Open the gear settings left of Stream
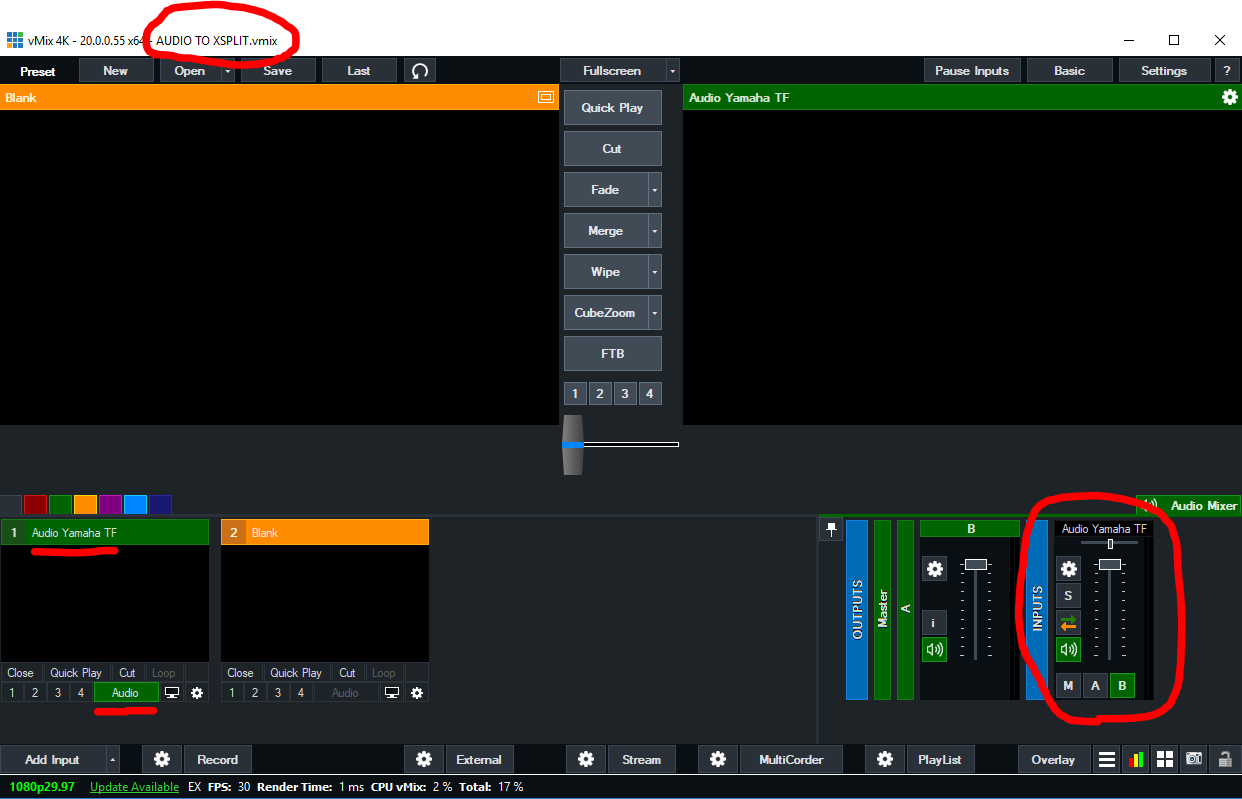The height and width of the screenshot is (799, 1242). (586, 759)
